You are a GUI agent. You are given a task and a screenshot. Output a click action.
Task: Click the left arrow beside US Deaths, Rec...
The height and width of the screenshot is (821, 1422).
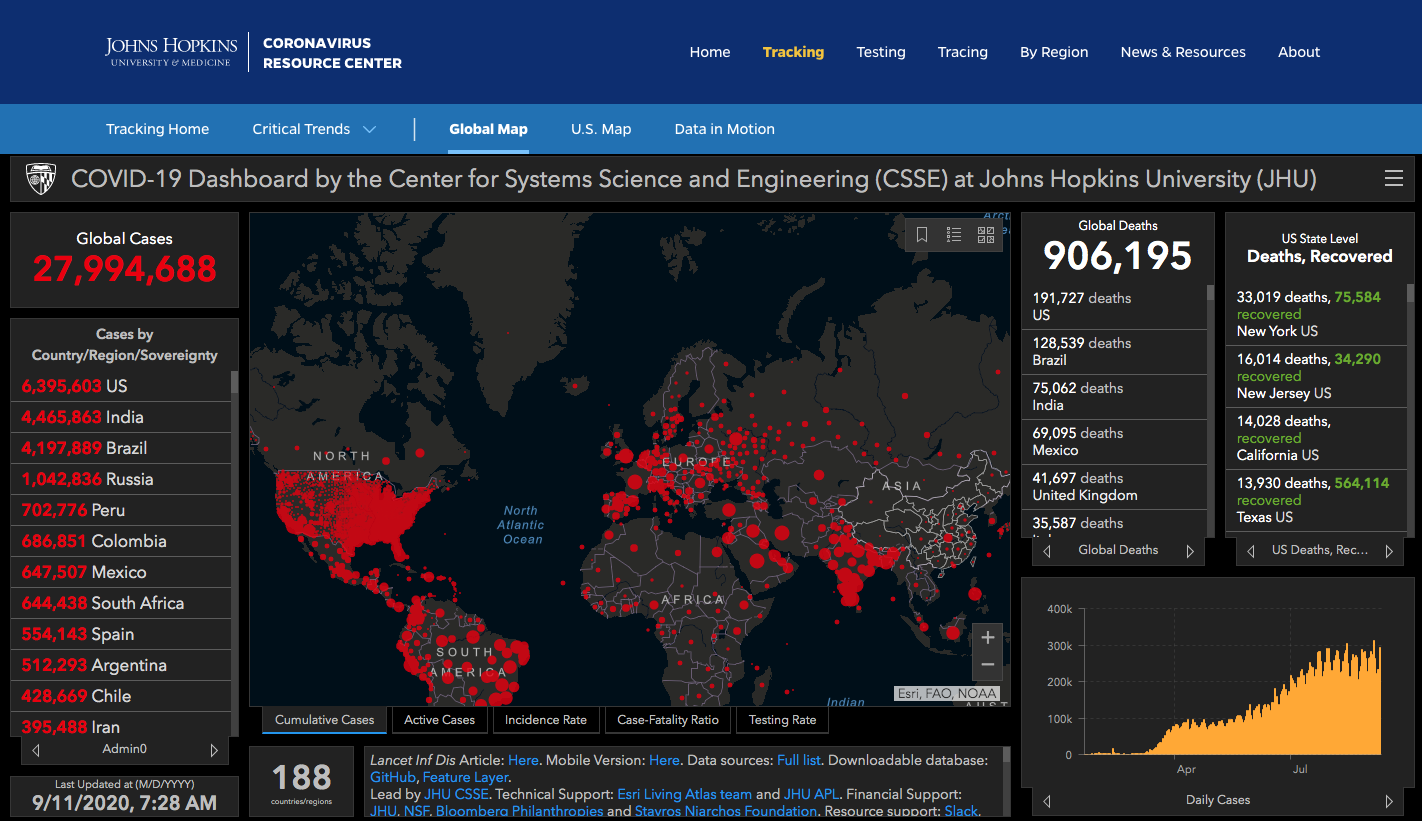tap(1251, 551)
